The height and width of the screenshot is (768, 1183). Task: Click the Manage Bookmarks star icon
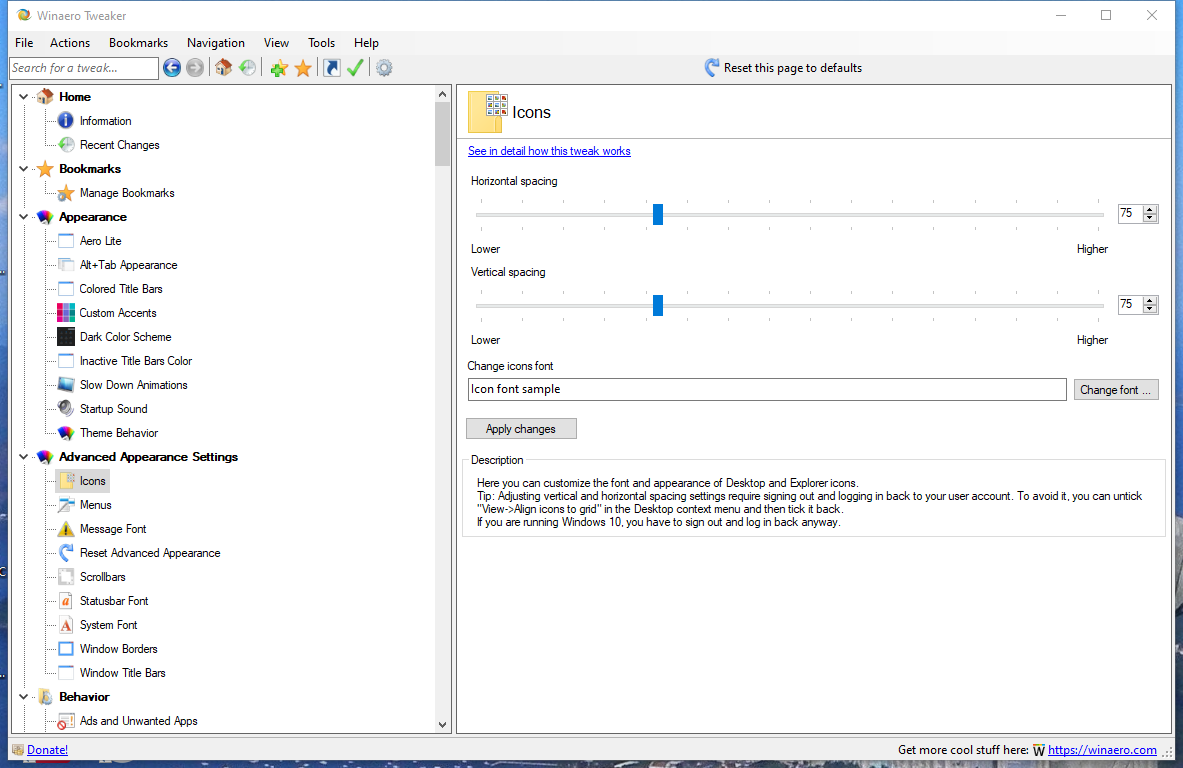coord(66,193)
